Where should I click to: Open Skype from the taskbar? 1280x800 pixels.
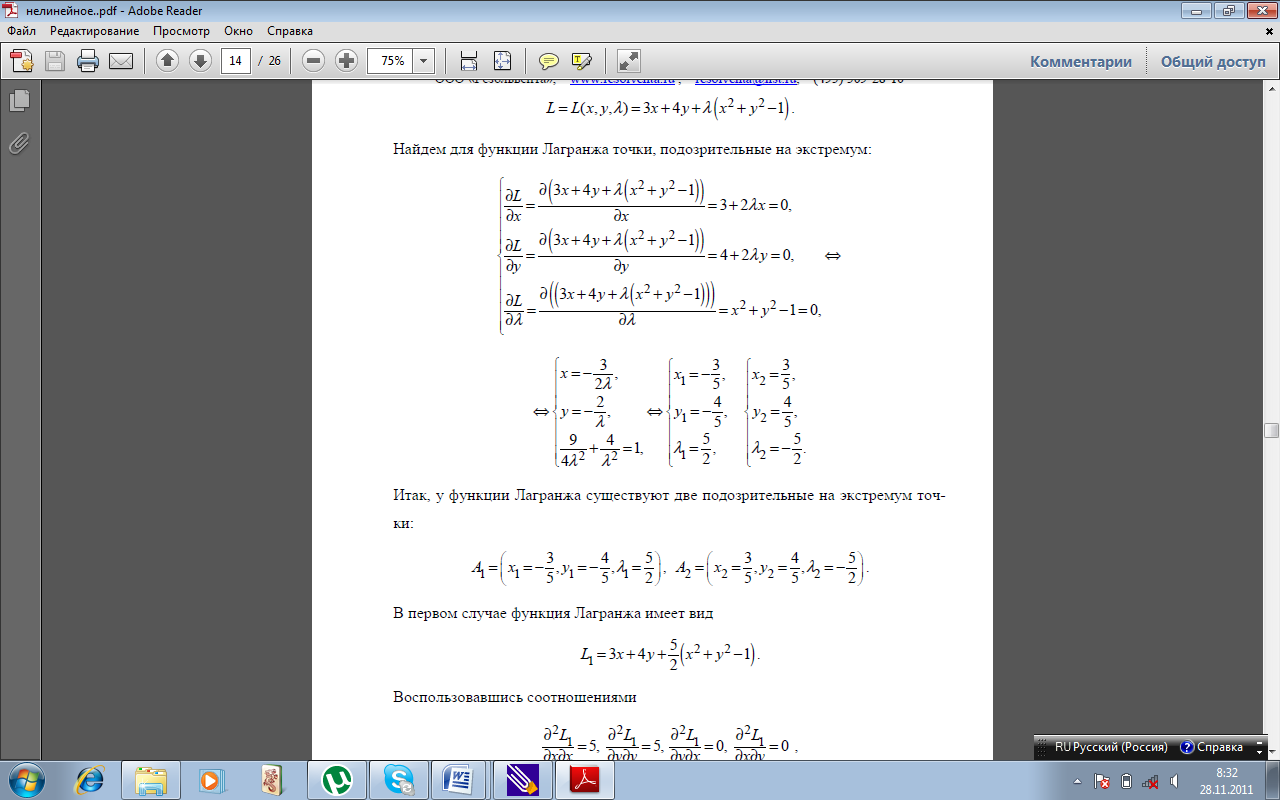(398, 779)
